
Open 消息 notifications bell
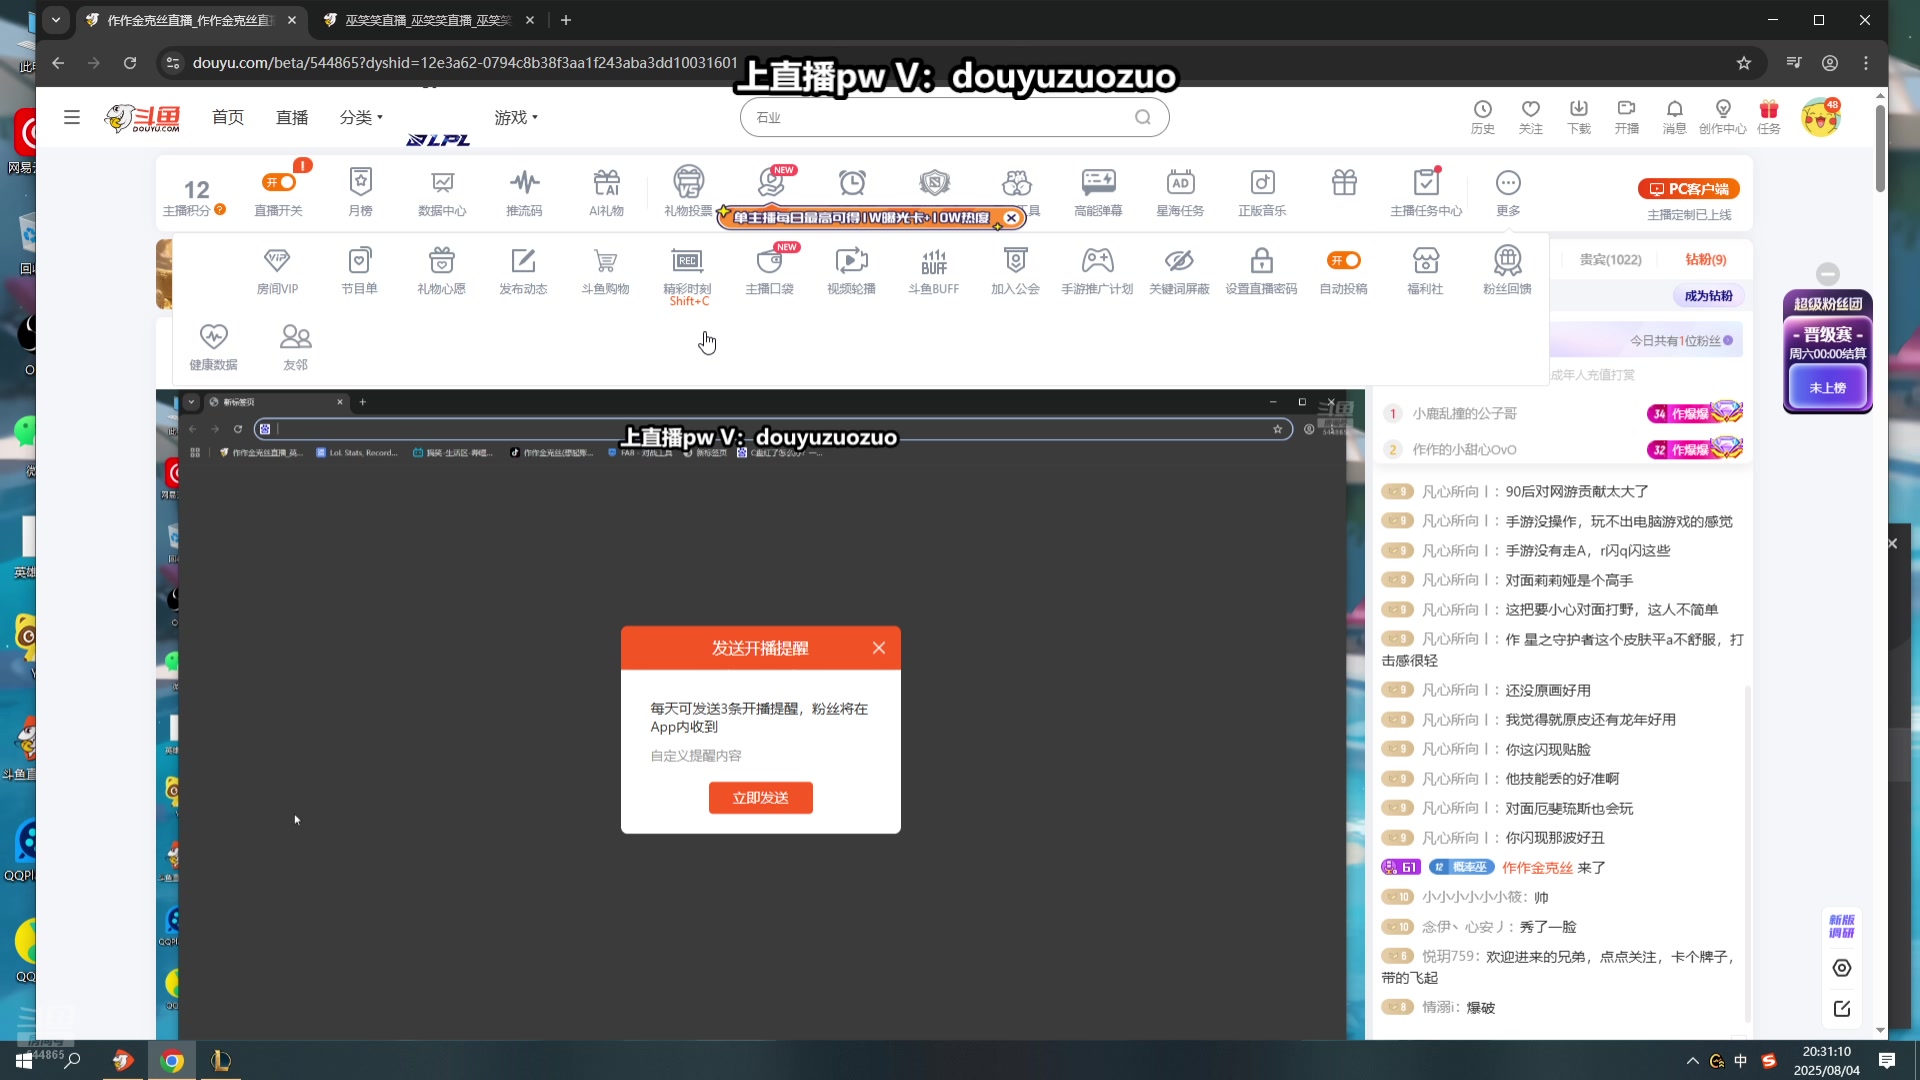click(x=1675, y=116)
